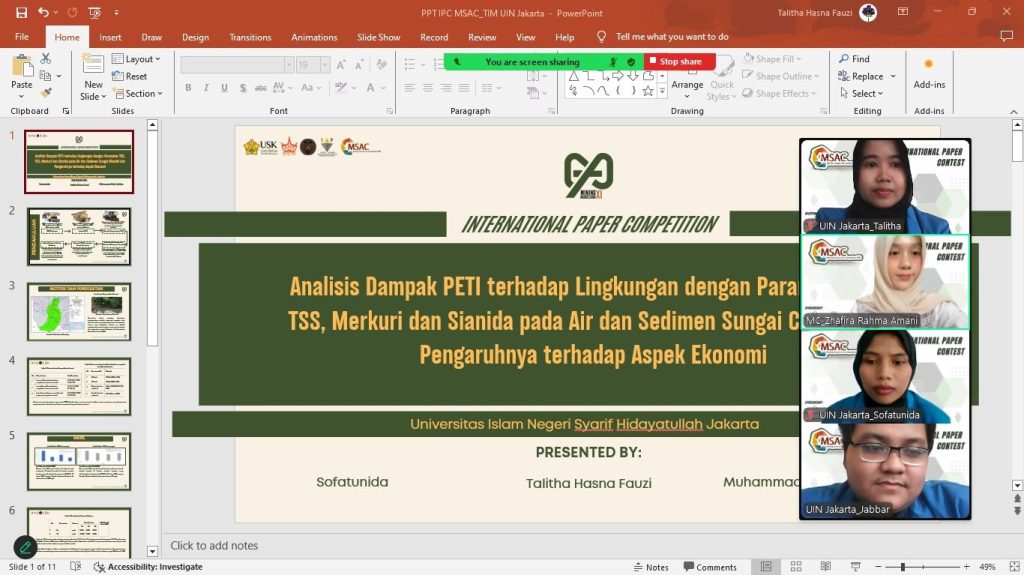Increase the font size

[341, 65]
